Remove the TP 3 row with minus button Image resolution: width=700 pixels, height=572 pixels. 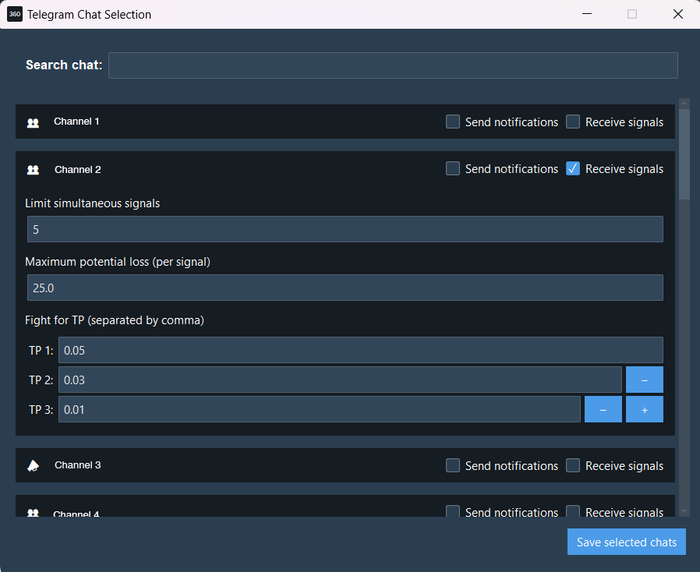coord(603,410)
